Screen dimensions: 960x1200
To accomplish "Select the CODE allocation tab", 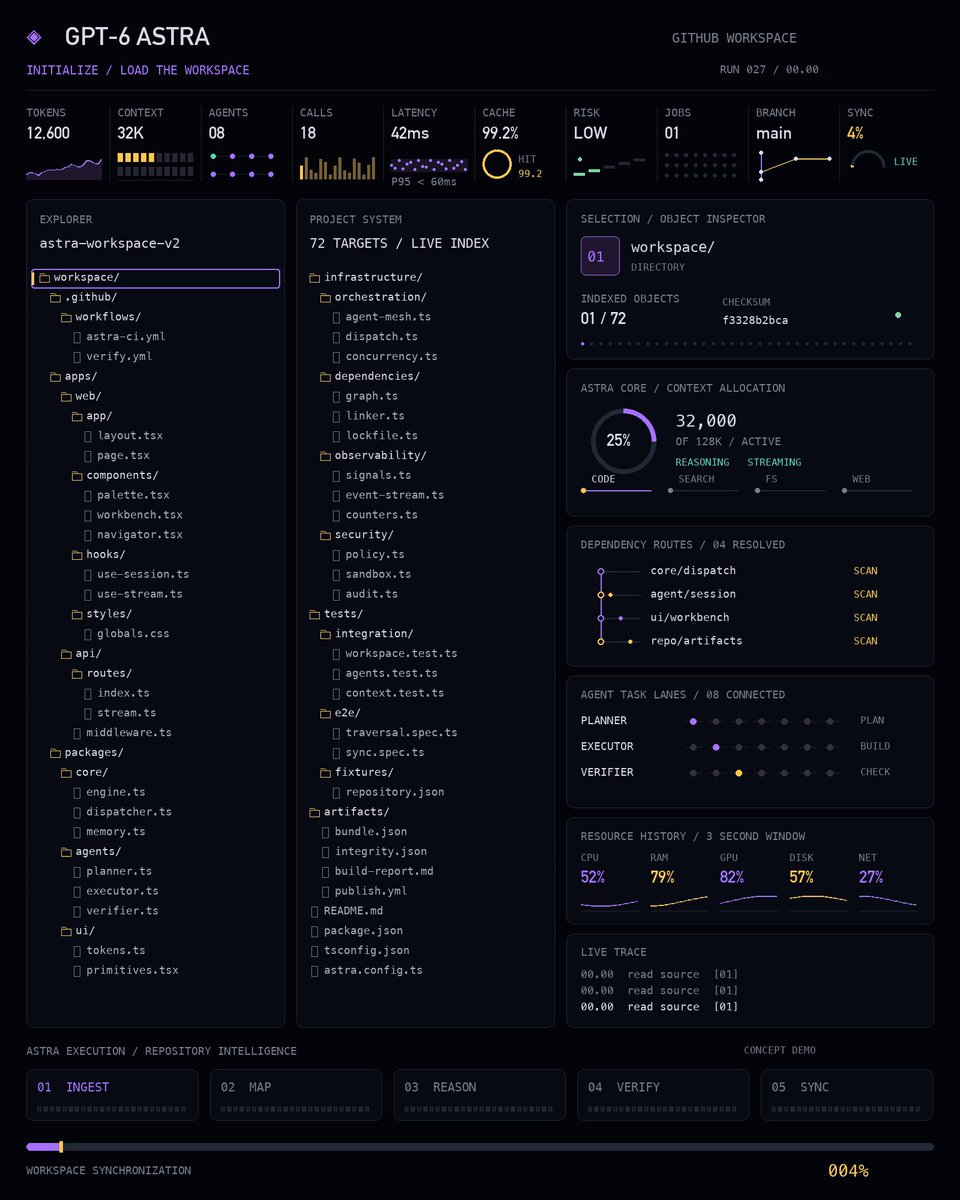I will coord(616,484).
